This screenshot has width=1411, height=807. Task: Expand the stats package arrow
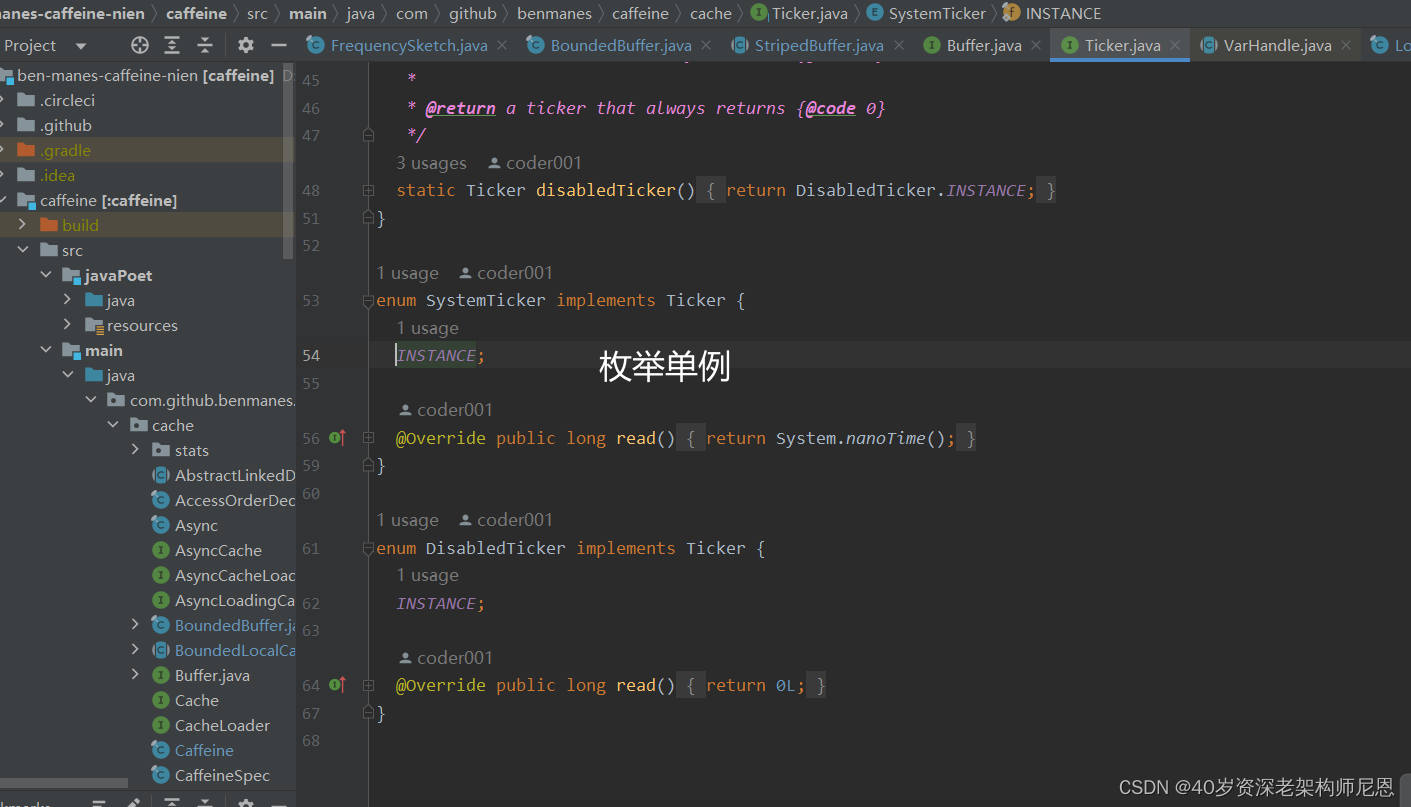pyautogui.click(x=135, y=450)
